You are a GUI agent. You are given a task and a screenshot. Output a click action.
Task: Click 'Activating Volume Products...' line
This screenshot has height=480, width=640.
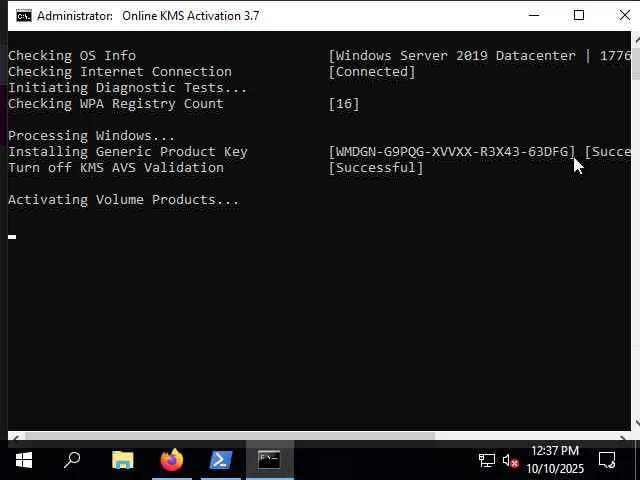click(x=123, y=200)
